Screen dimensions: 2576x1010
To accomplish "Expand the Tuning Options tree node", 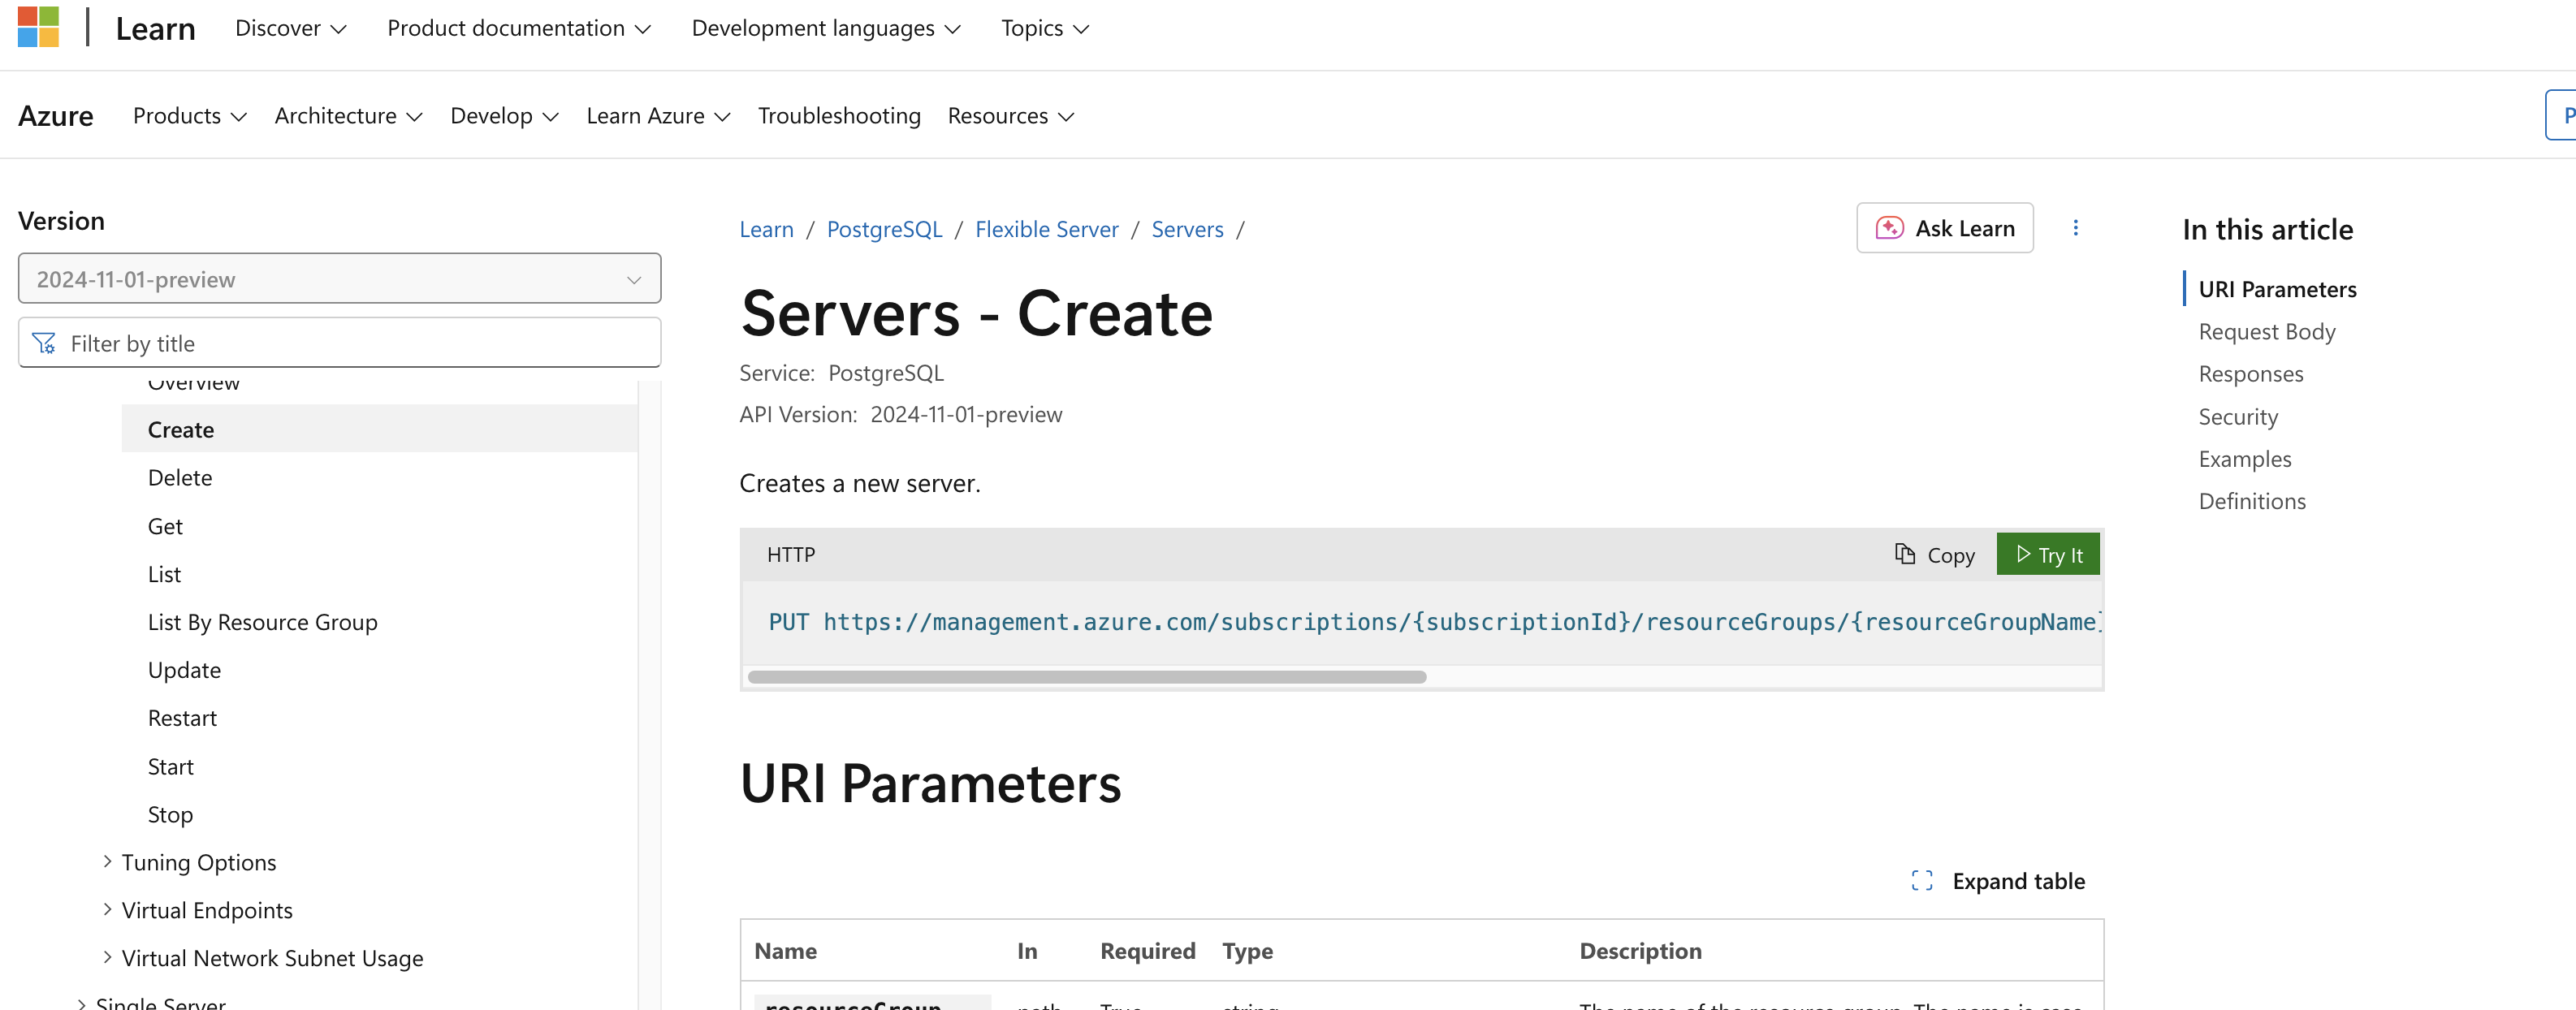I will click(107, 861).
